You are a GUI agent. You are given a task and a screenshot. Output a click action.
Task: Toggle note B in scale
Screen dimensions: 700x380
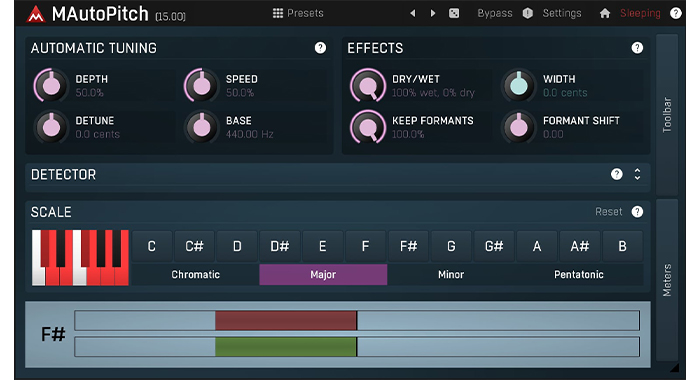(622, 246)
